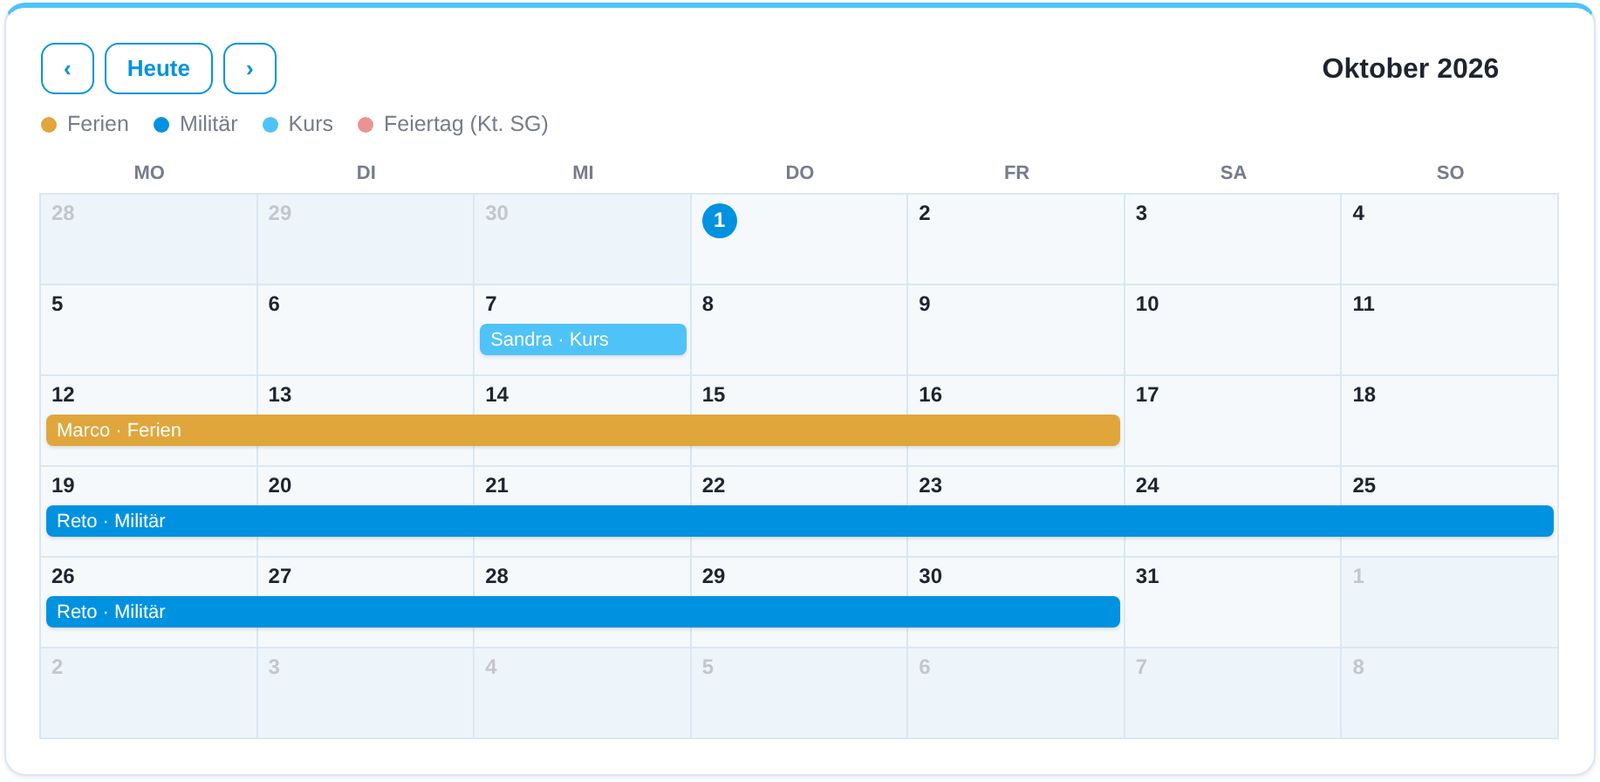Click the red Feiertag legend dot
The height and width of the screenshot is (782, 1600).
point(366,125)
